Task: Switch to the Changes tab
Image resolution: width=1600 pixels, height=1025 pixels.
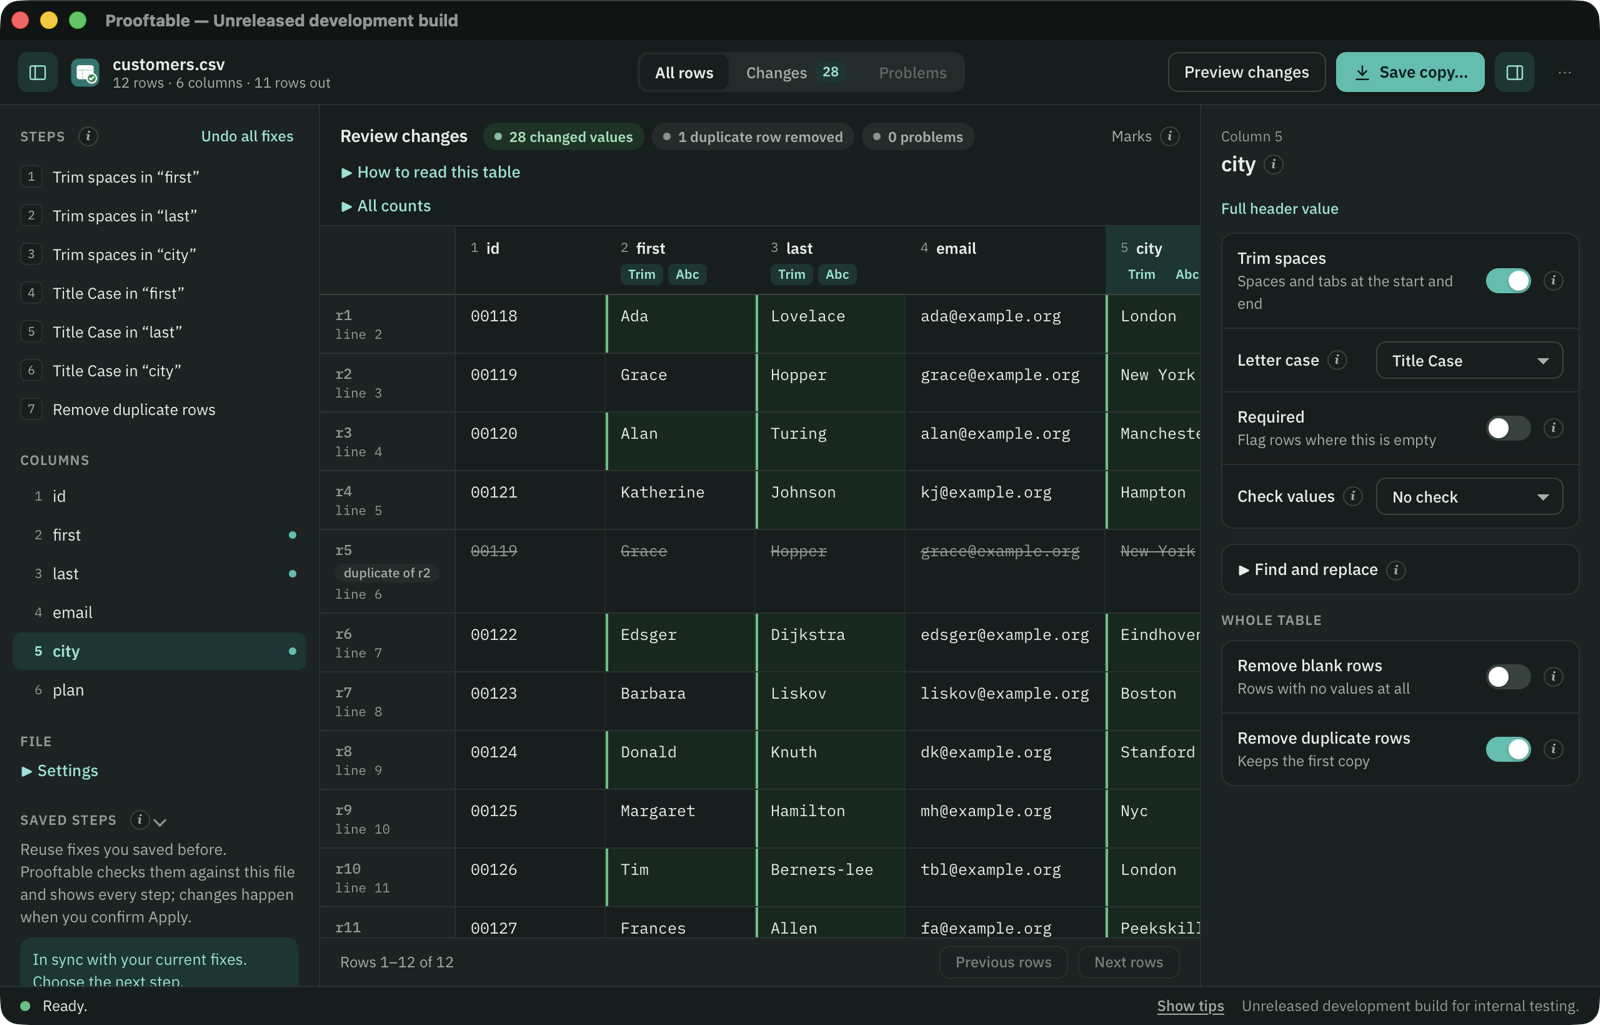Action: [x=794, y=72]
